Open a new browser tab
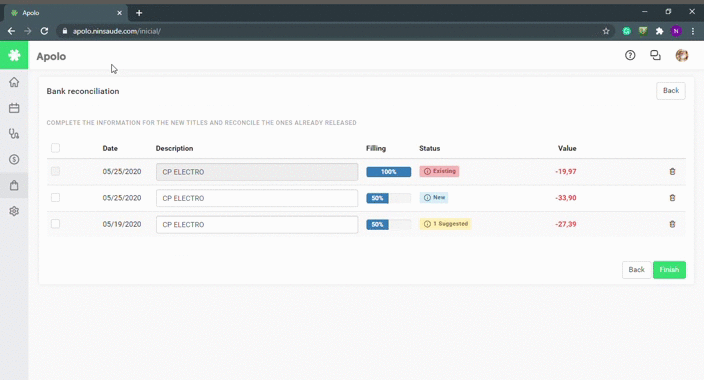The image size is (704, 380). click(139, 13)
